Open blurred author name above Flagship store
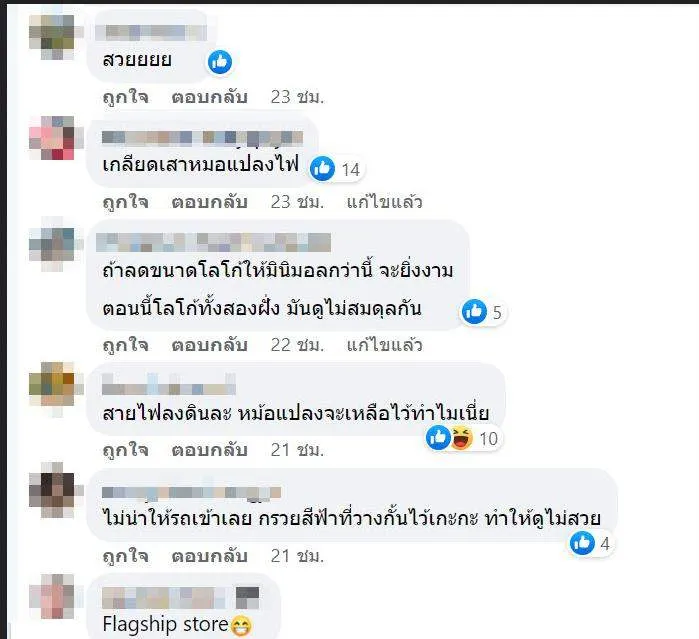 coord(181,598)
